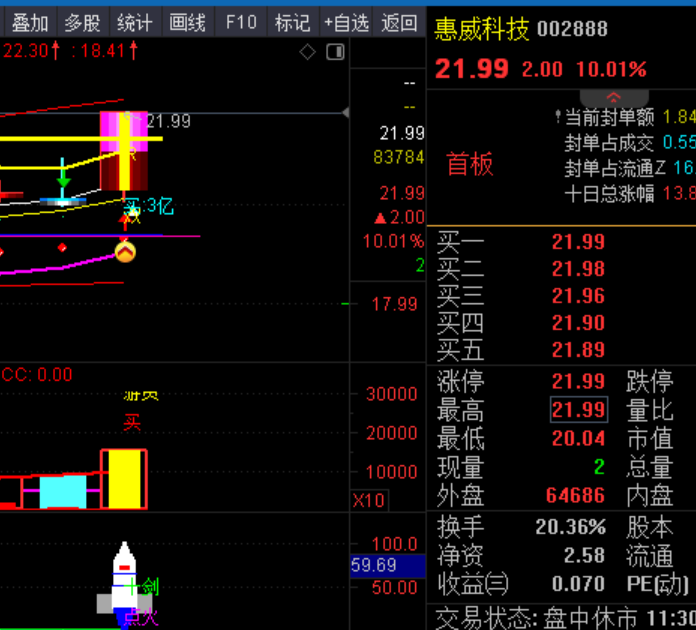The image size is (696, 630).
Task: Open the 叠加 overlay menu
Action: coord(30,22)
